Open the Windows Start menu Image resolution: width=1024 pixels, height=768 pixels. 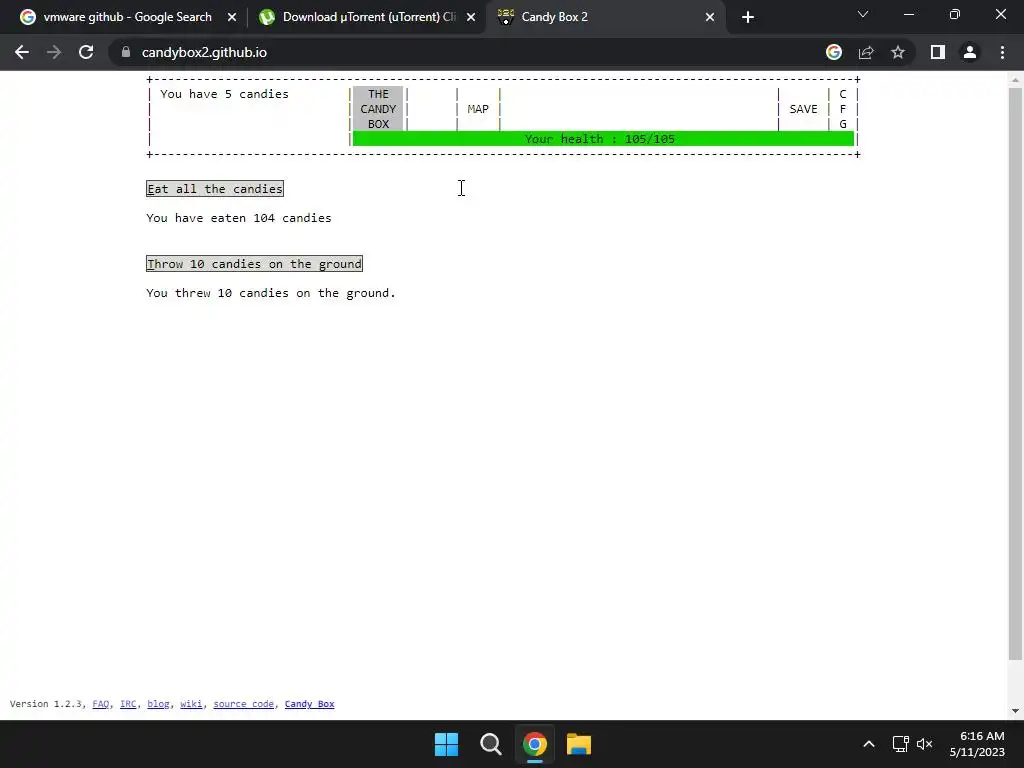[447, 744]
